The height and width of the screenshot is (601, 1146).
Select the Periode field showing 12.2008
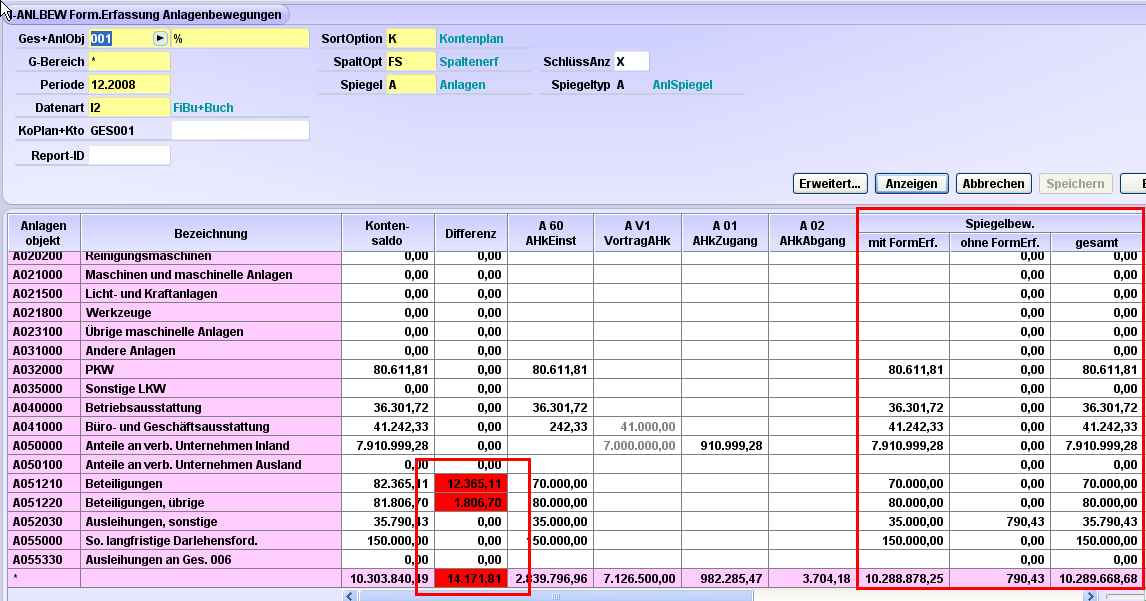point(129,84)
